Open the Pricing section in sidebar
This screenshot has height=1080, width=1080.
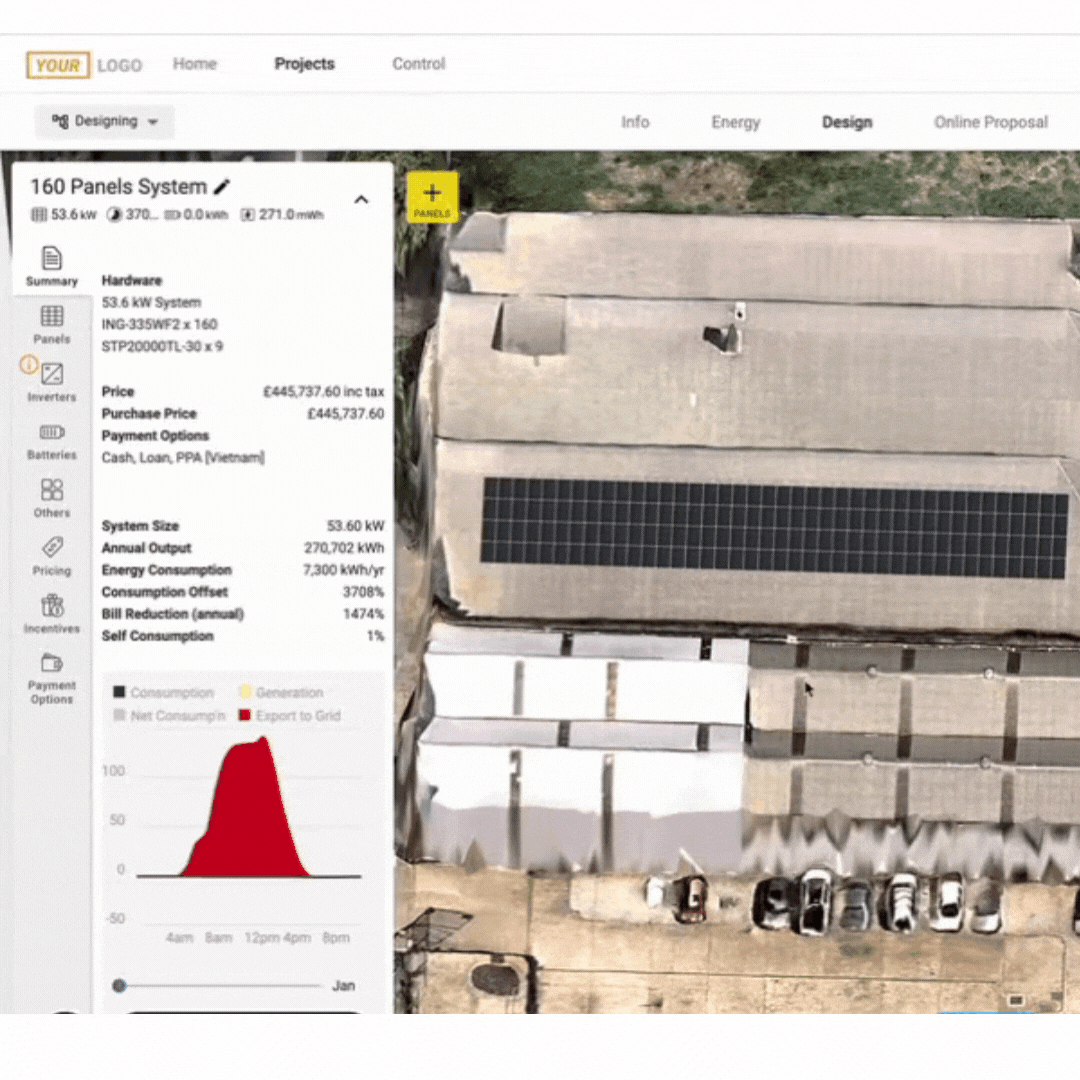[x=52, y=556]
